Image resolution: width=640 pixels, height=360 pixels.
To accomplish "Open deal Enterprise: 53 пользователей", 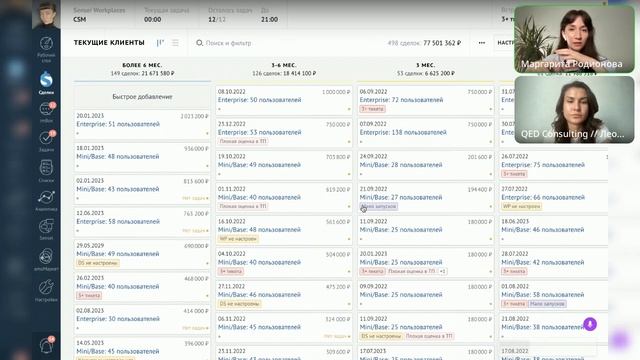I will (260, 132).
